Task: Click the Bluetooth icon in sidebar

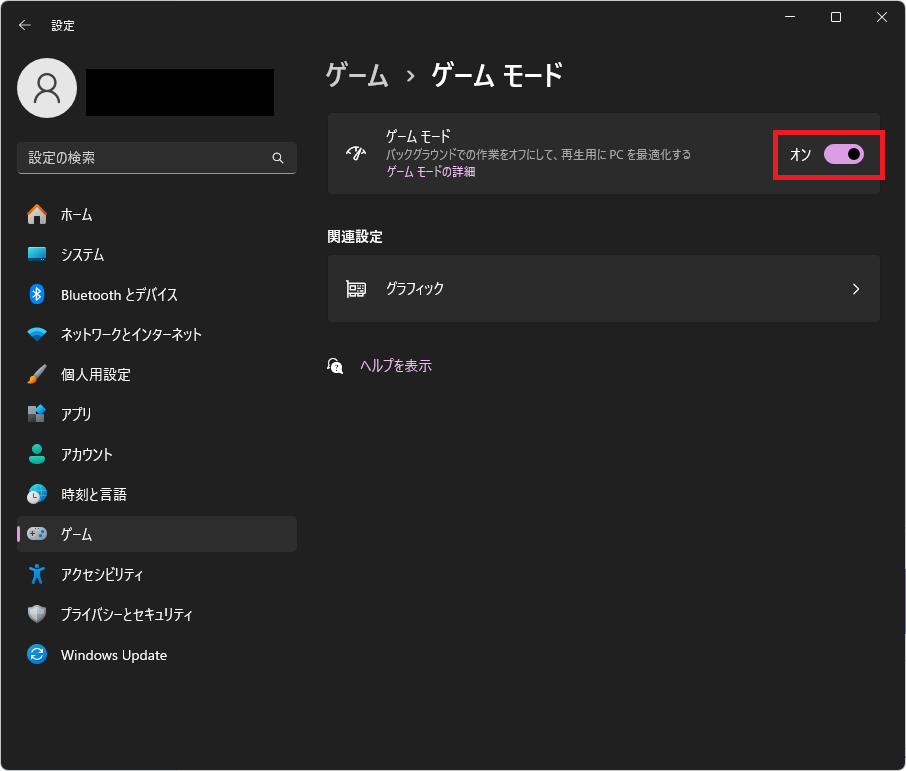Action: (37, 294)
